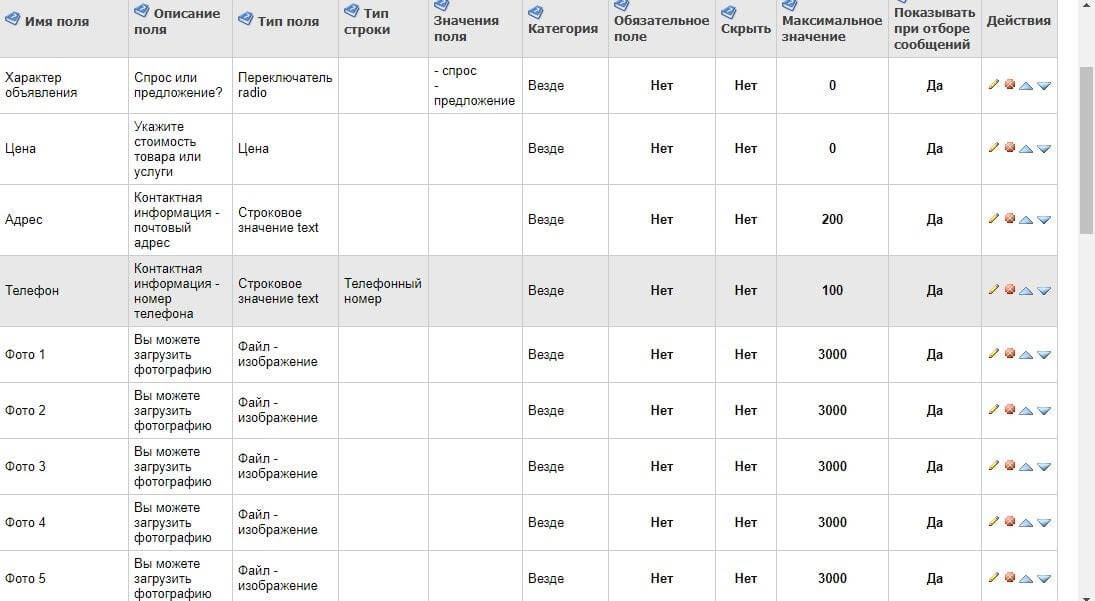
Task: Open help icon above Категория header
Action: coord(536,12)
